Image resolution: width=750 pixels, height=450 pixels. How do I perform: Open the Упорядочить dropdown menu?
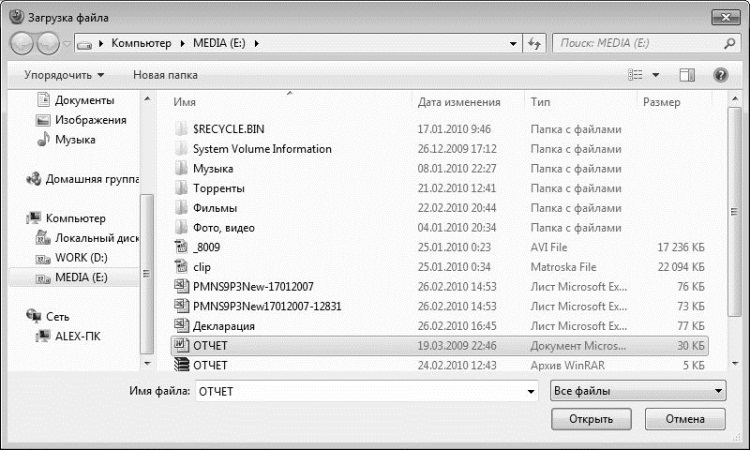click(64, 75)
